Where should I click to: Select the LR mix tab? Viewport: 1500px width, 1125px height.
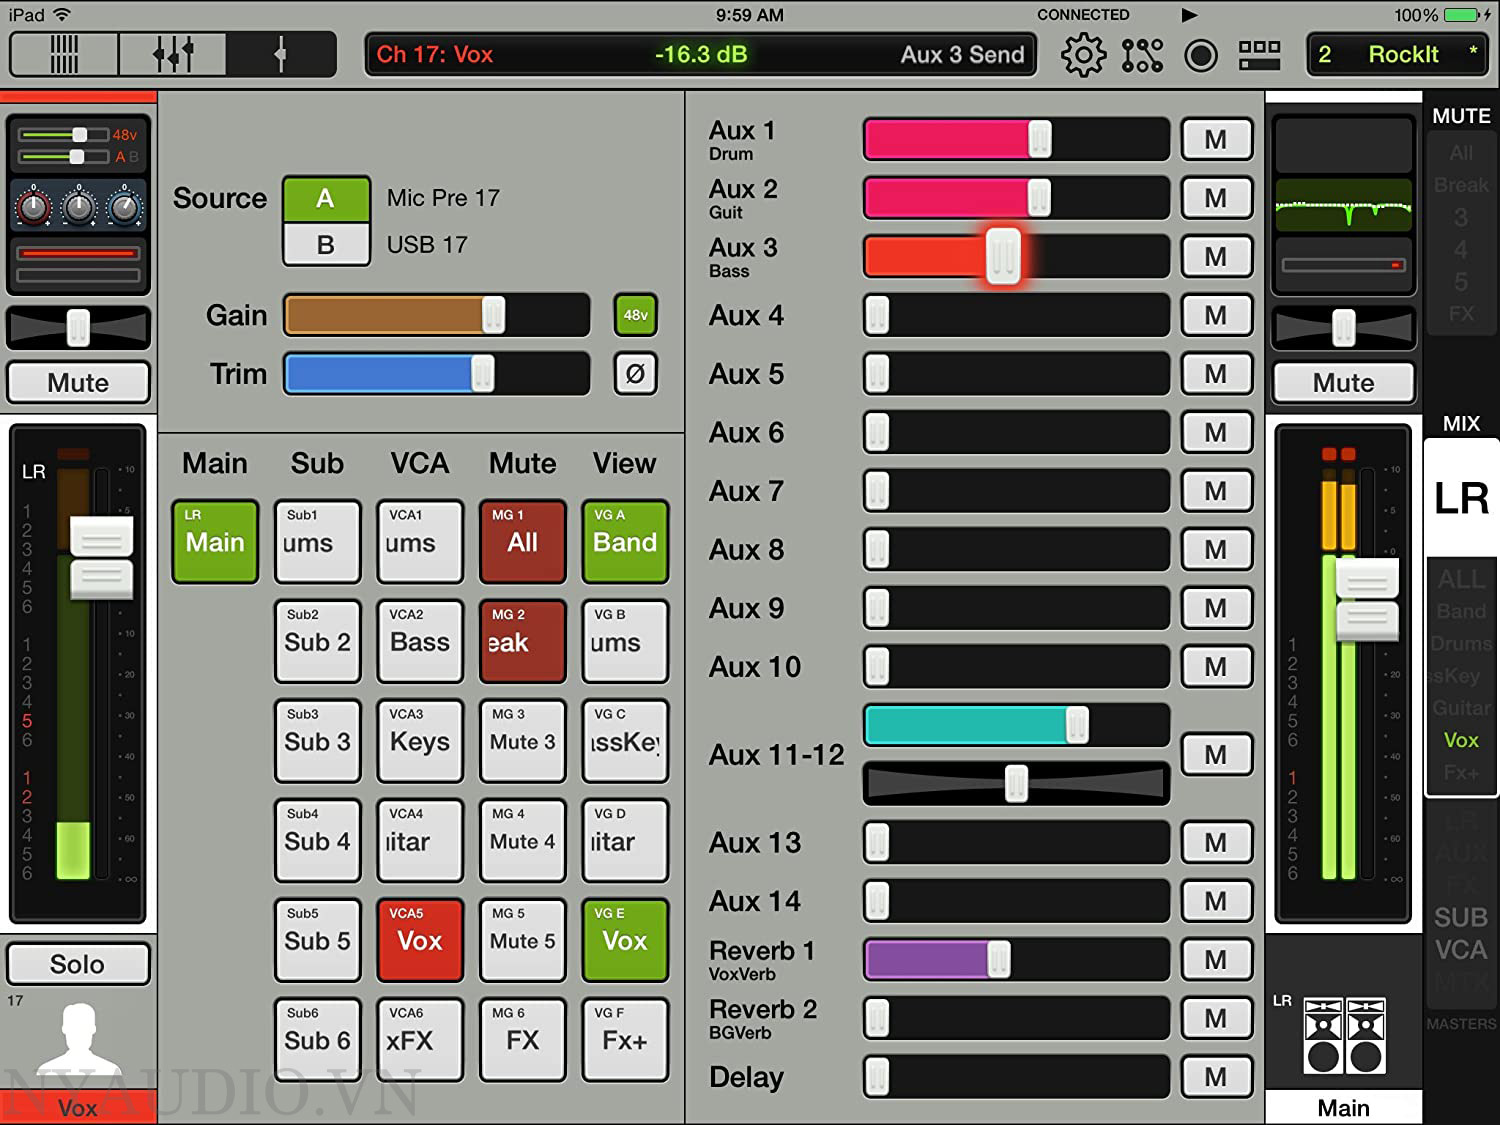(x=1461, y=498)
